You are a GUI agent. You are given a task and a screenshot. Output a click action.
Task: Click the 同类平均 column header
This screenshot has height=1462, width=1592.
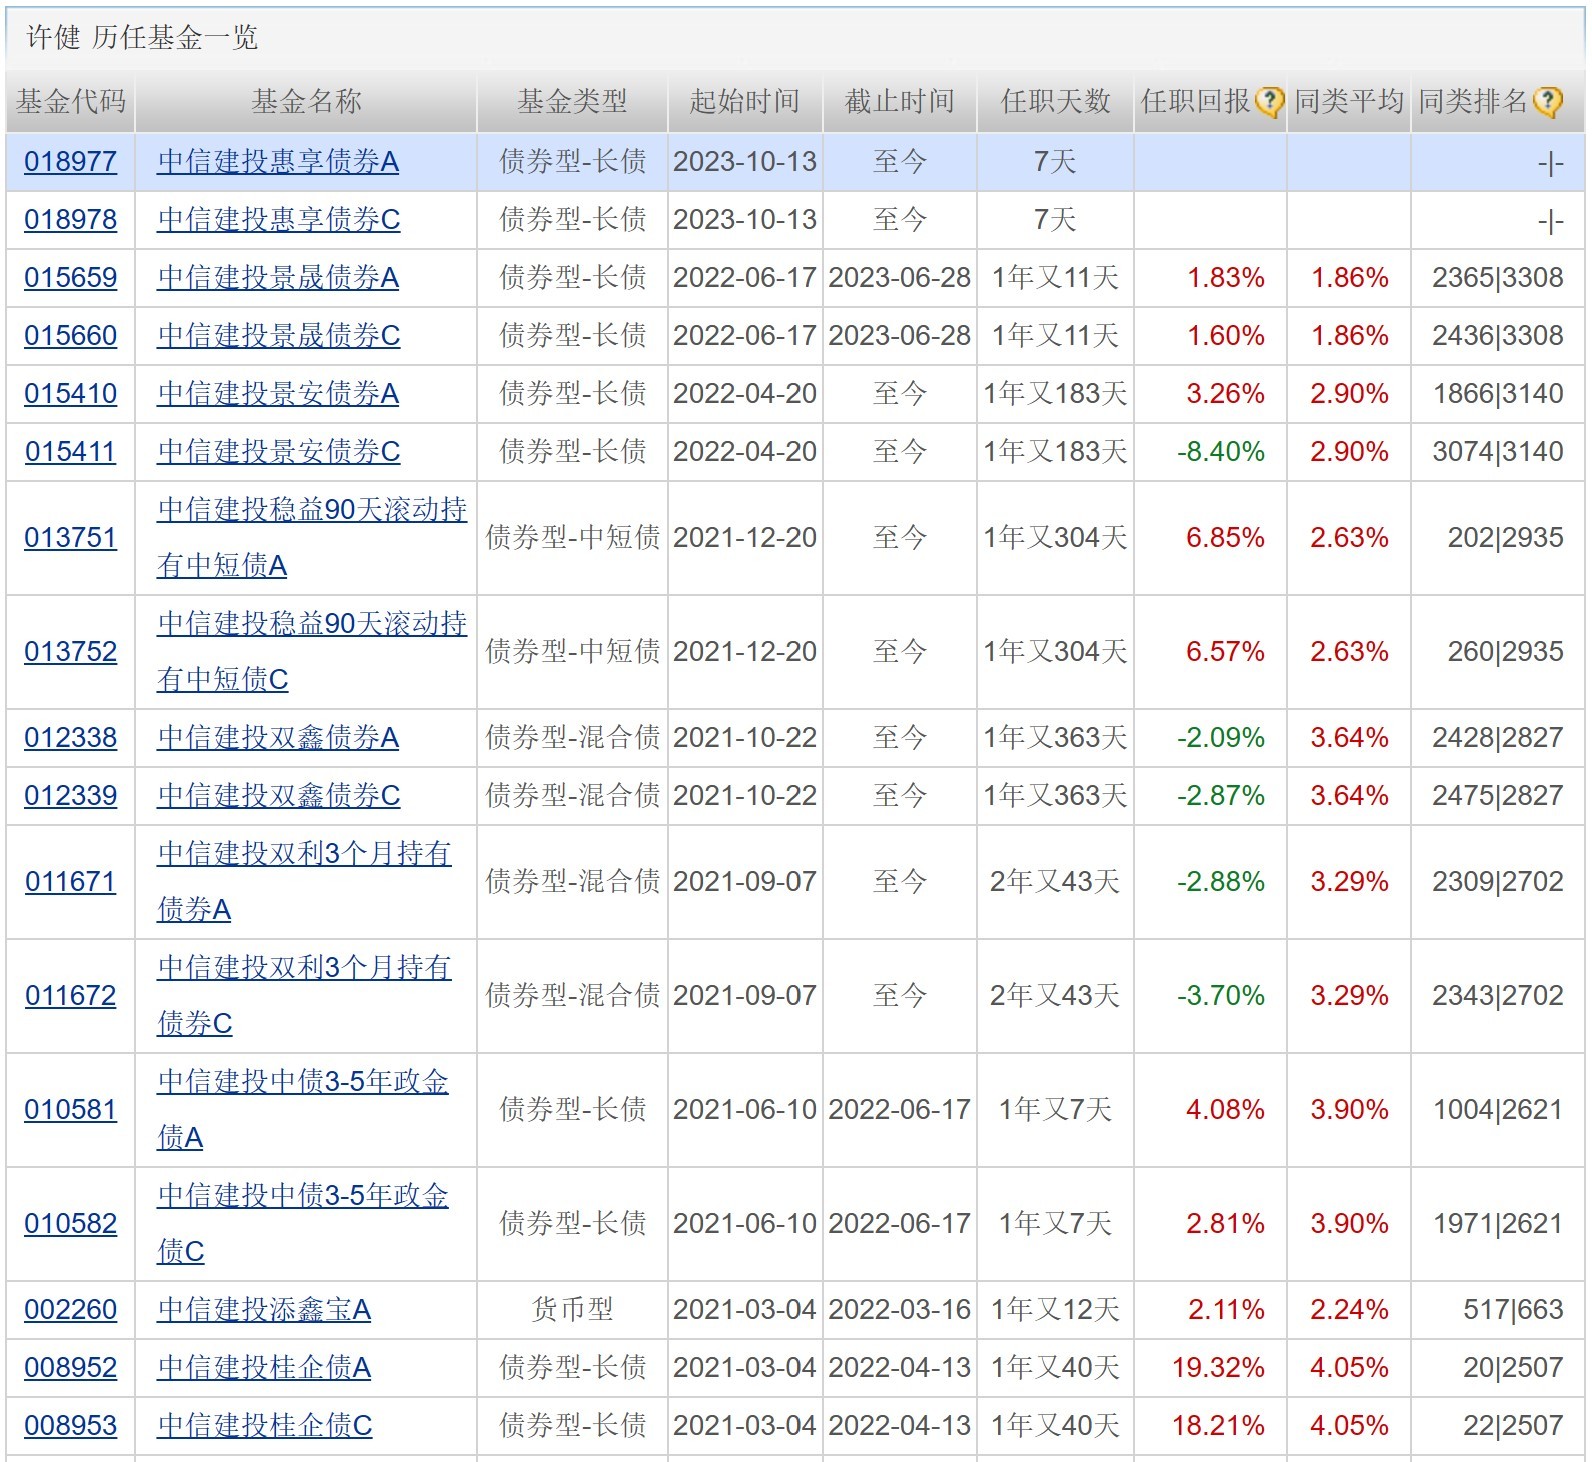(x=1349, y=101)
